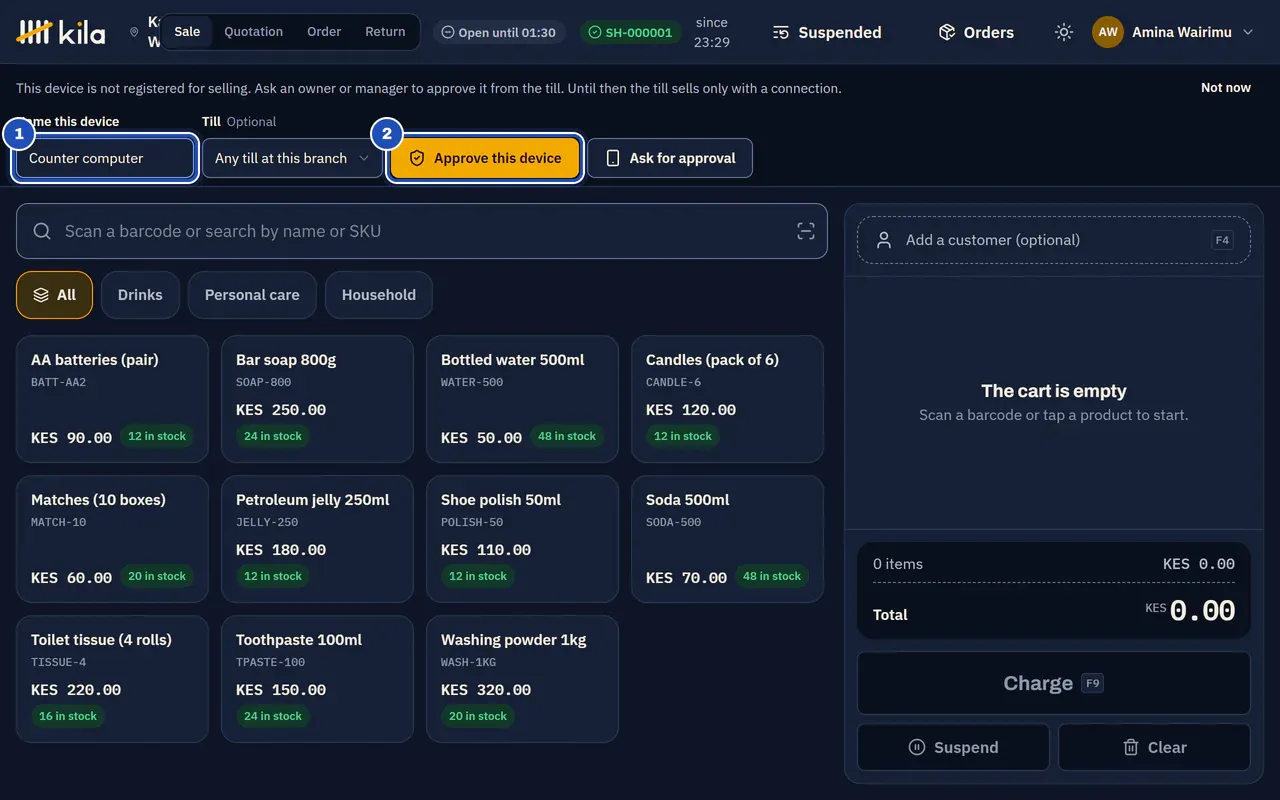Open the Suspended sales list
The image size is (1280, 800).
827,32
